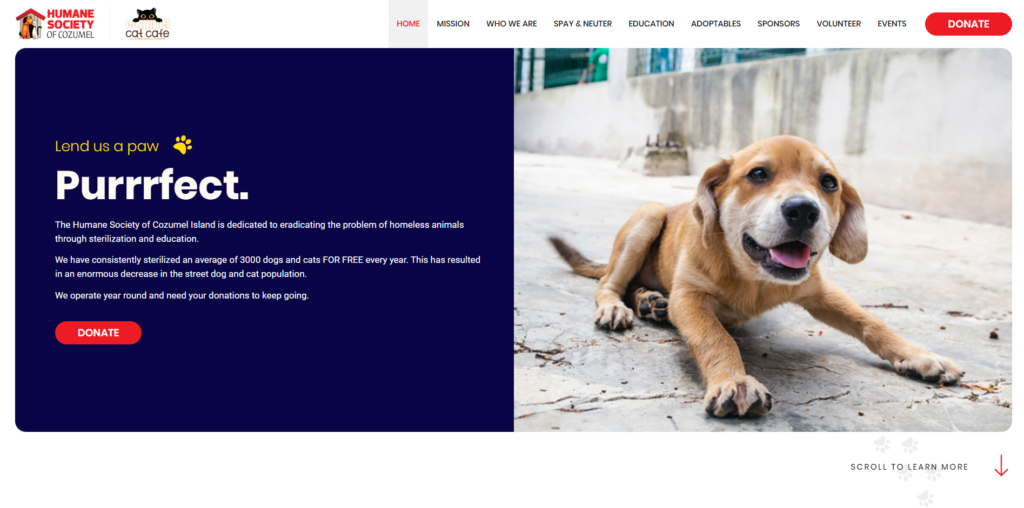This screenshot has height=508, width=1024.
Task: Open the Events page
Action: point(892,24)
